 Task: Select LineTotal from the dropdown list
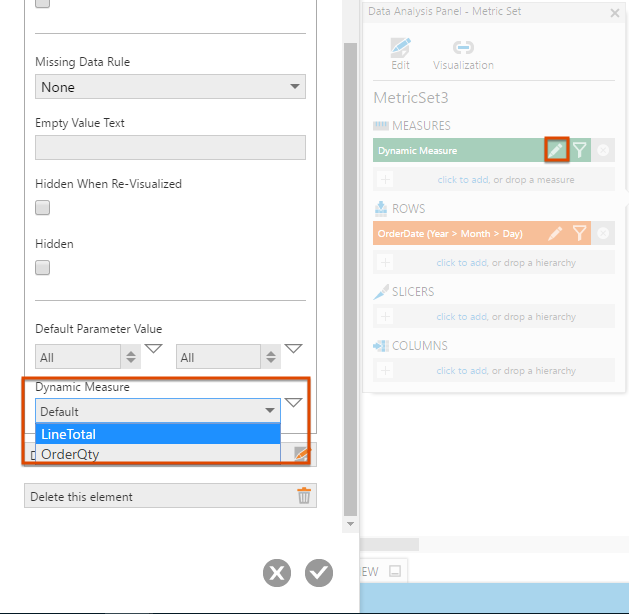157,434
